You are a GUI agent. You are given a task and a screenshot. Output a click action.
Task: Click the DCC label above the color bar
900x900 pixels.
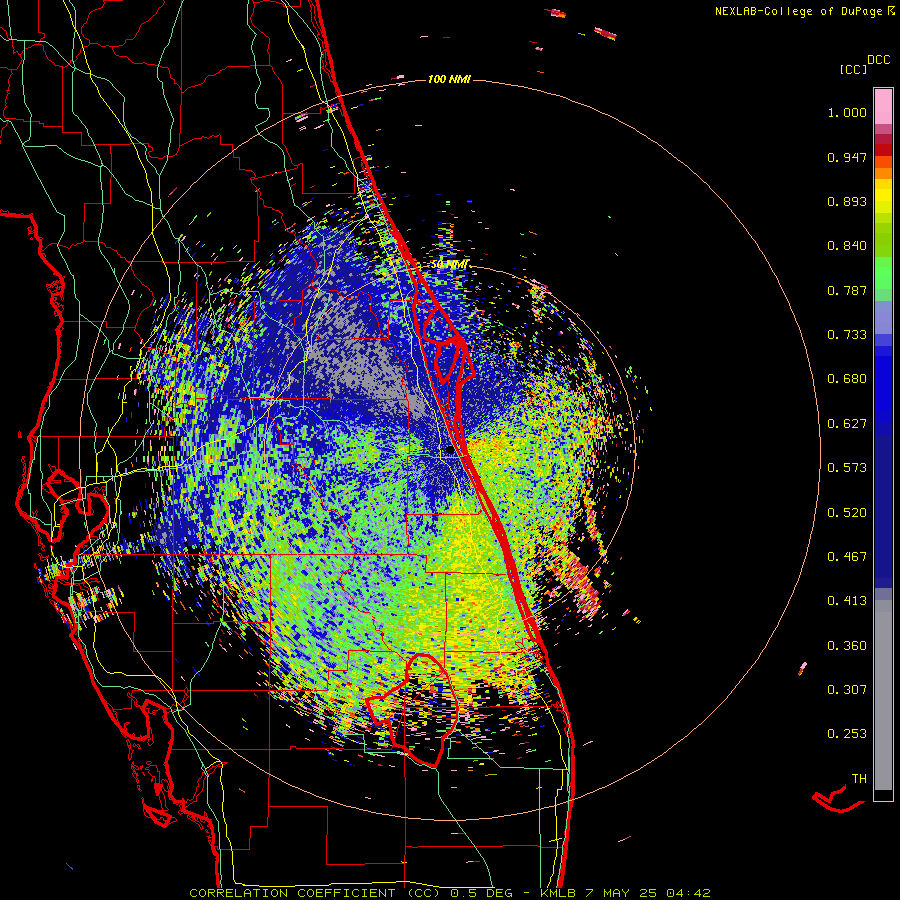879,60
